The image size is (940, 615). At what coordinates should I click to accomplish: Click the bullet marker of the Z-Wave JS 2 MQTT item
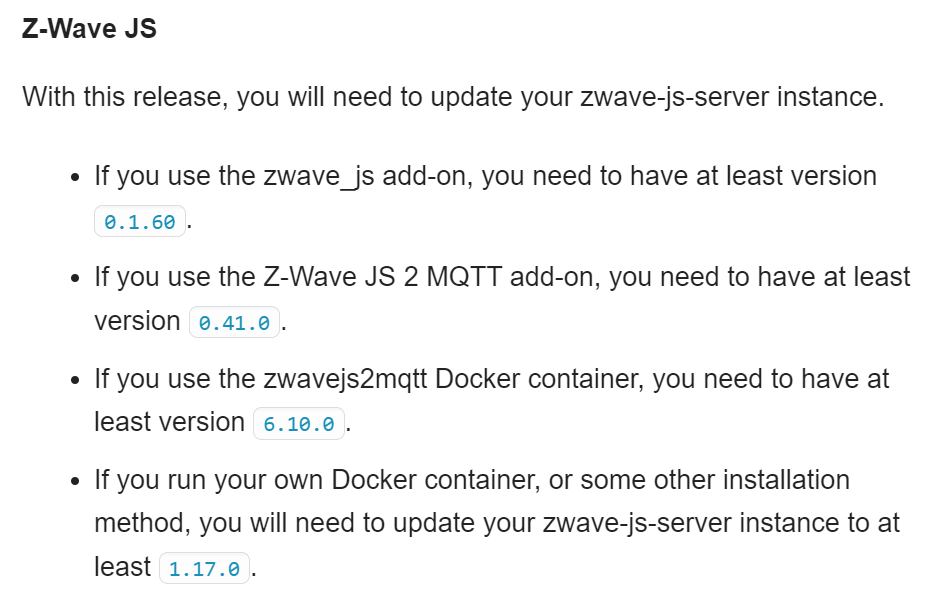75,279
